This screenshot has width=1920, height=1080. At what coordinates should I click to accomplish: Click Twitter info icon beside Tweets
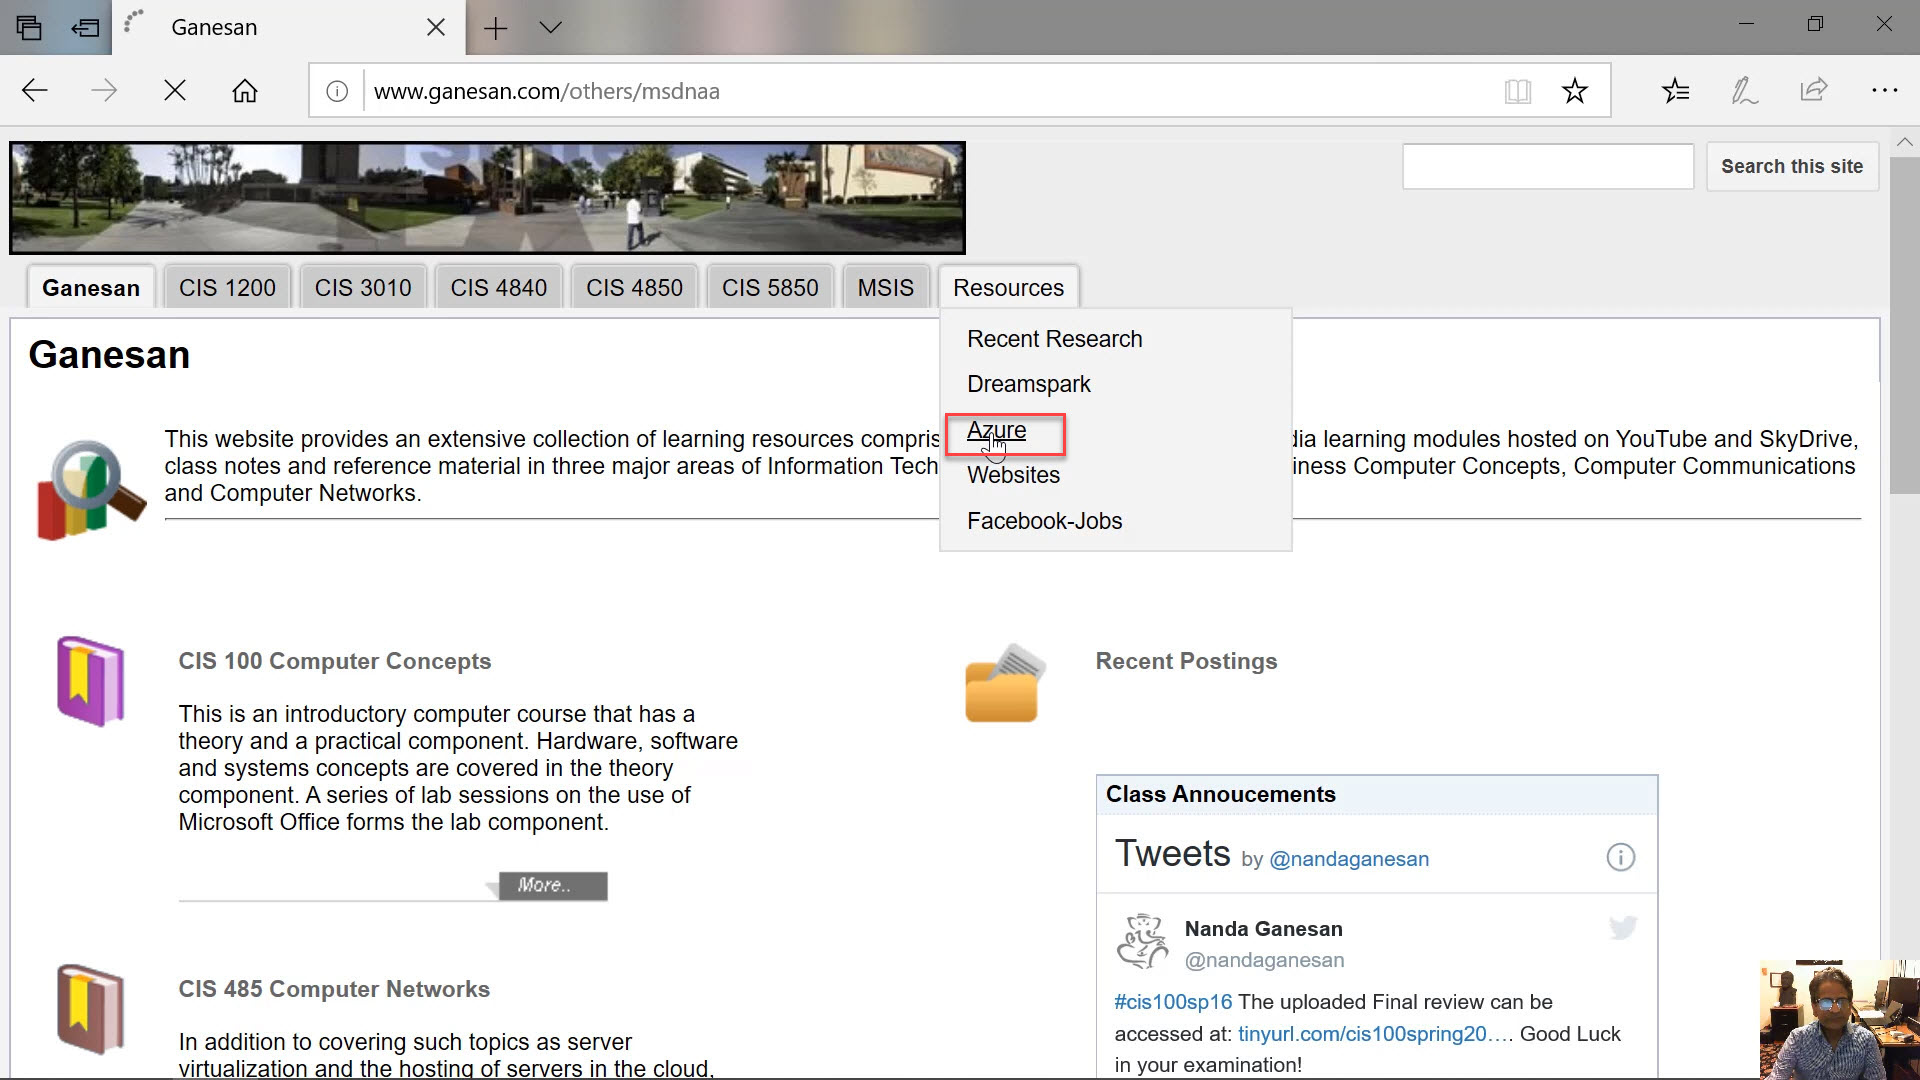[1620, 857]
